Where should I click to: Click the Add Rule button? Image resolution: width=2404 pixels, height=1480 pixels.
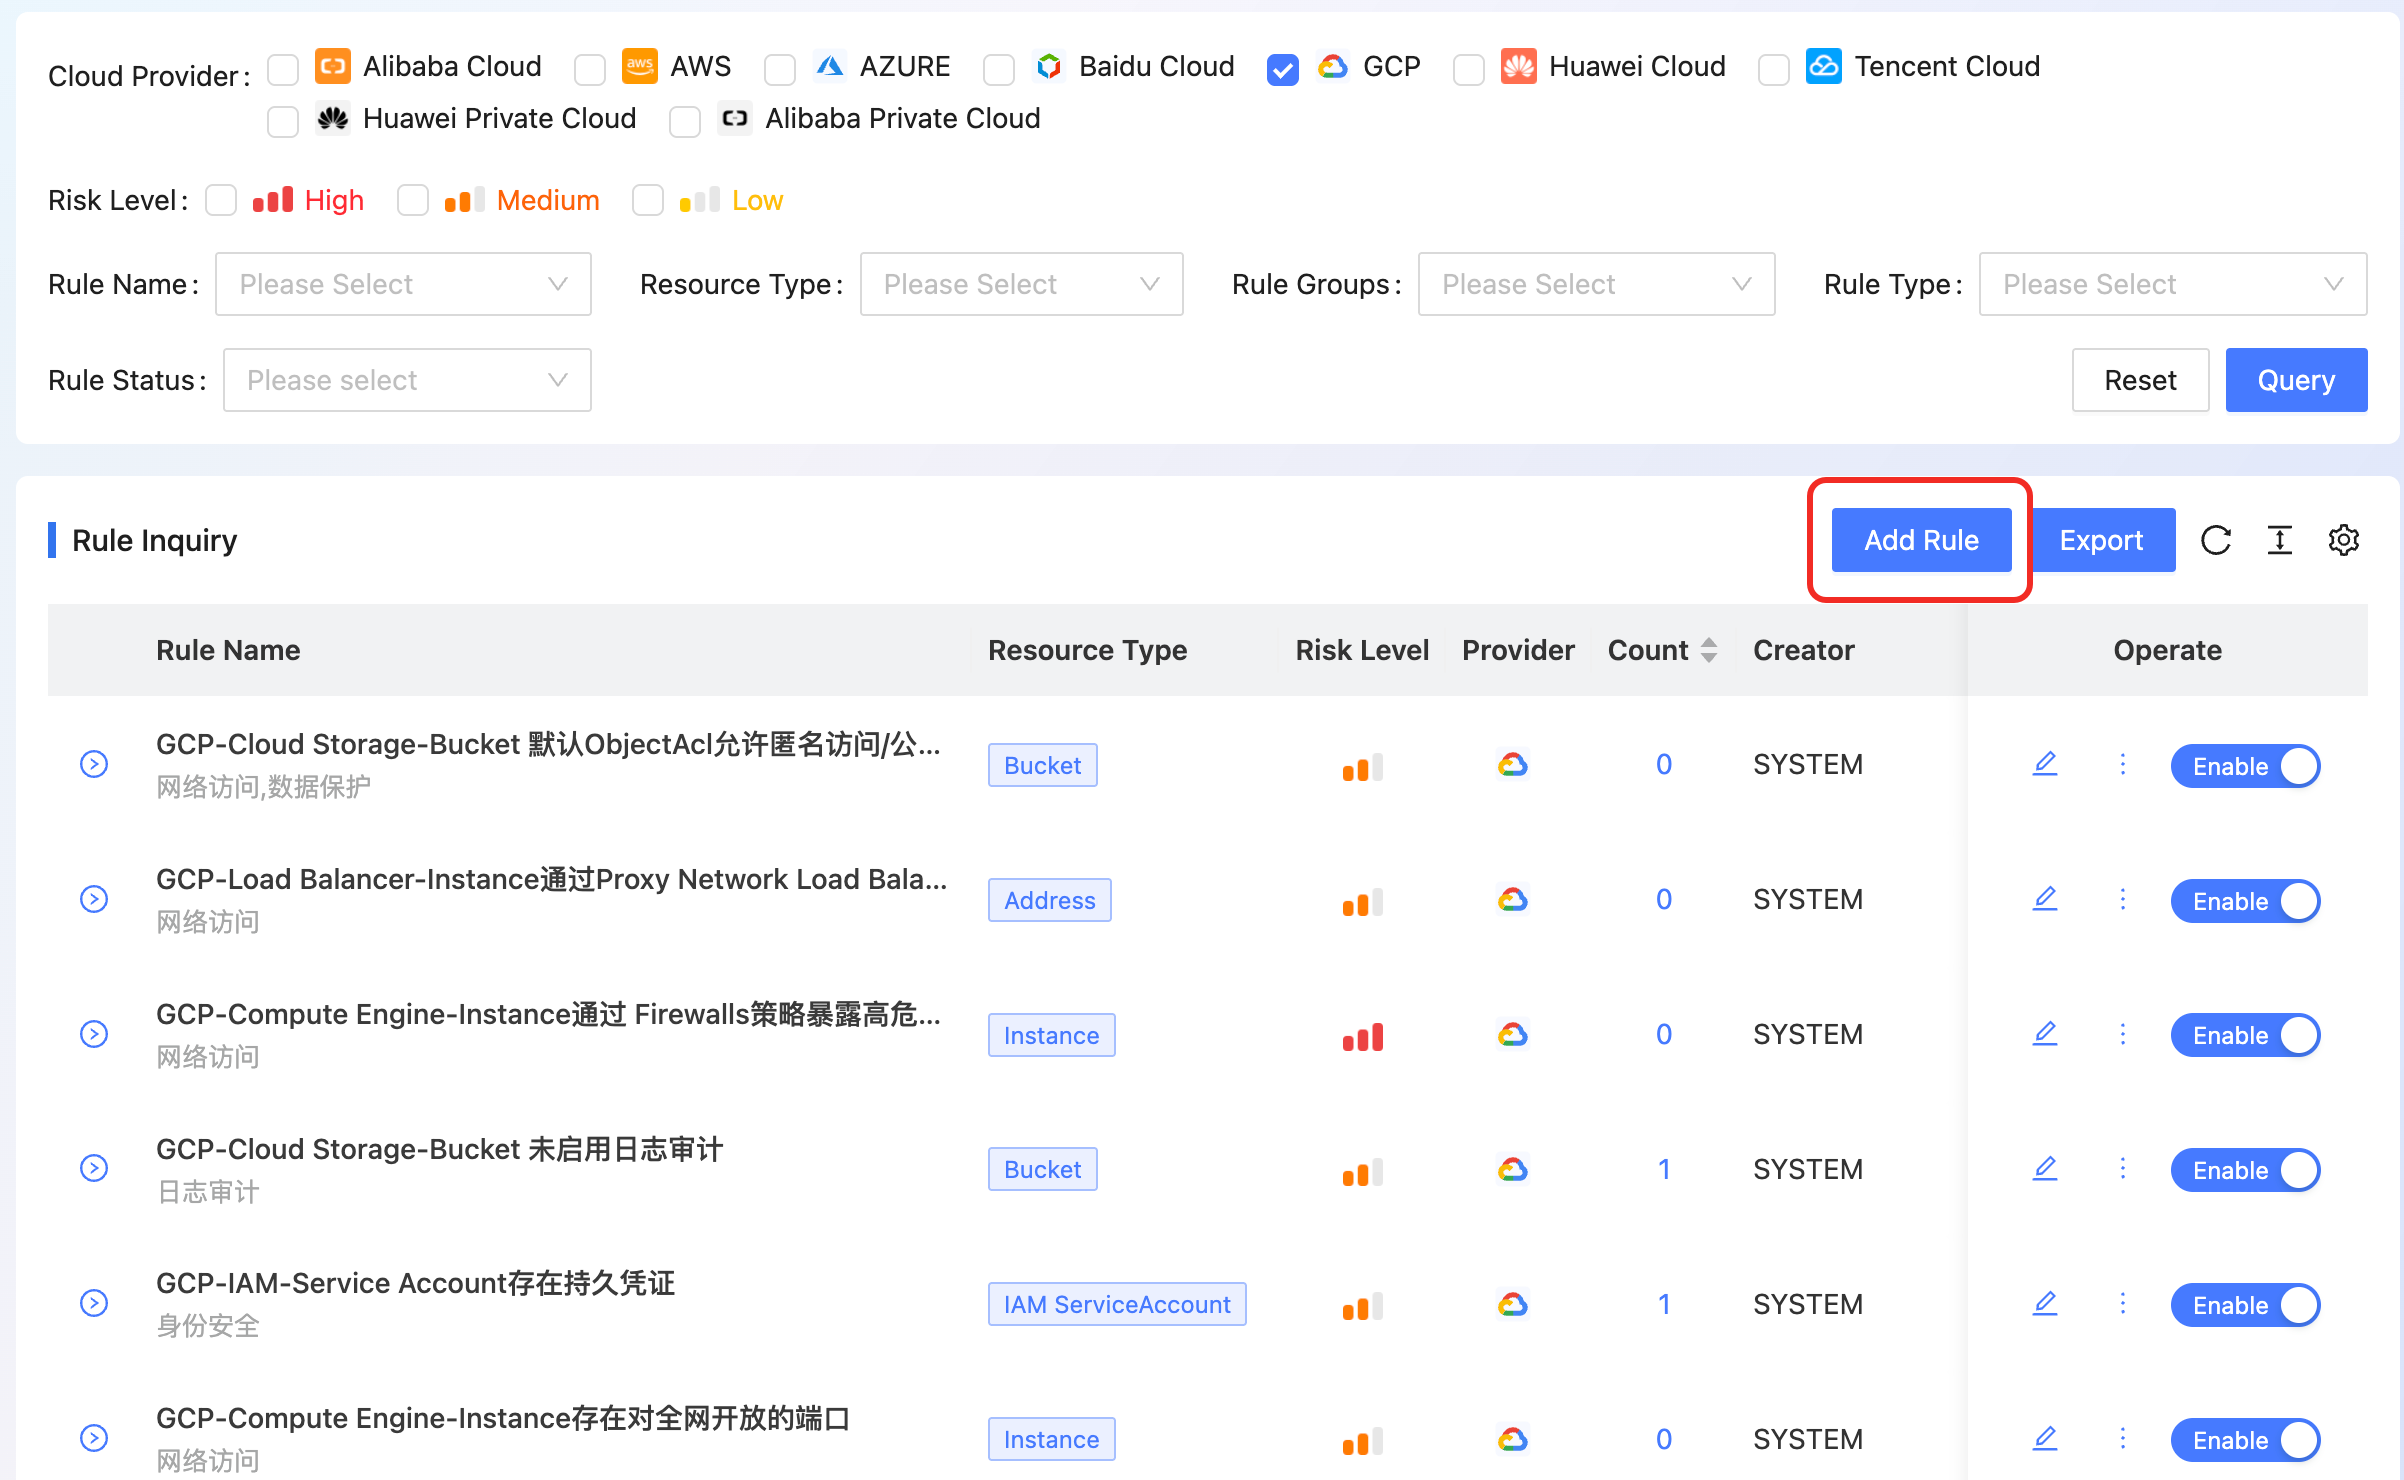tap(1921, 540)
